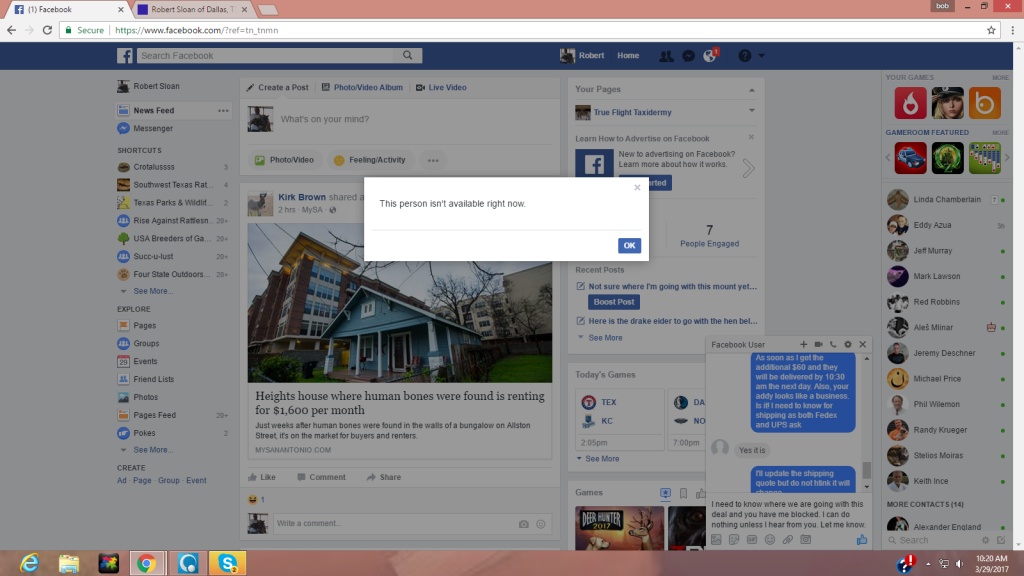The width and height of the screenshot is (1024, 576).
Task: Click Comment on Kirk Brown post
Action: click(x=321, y=477)
